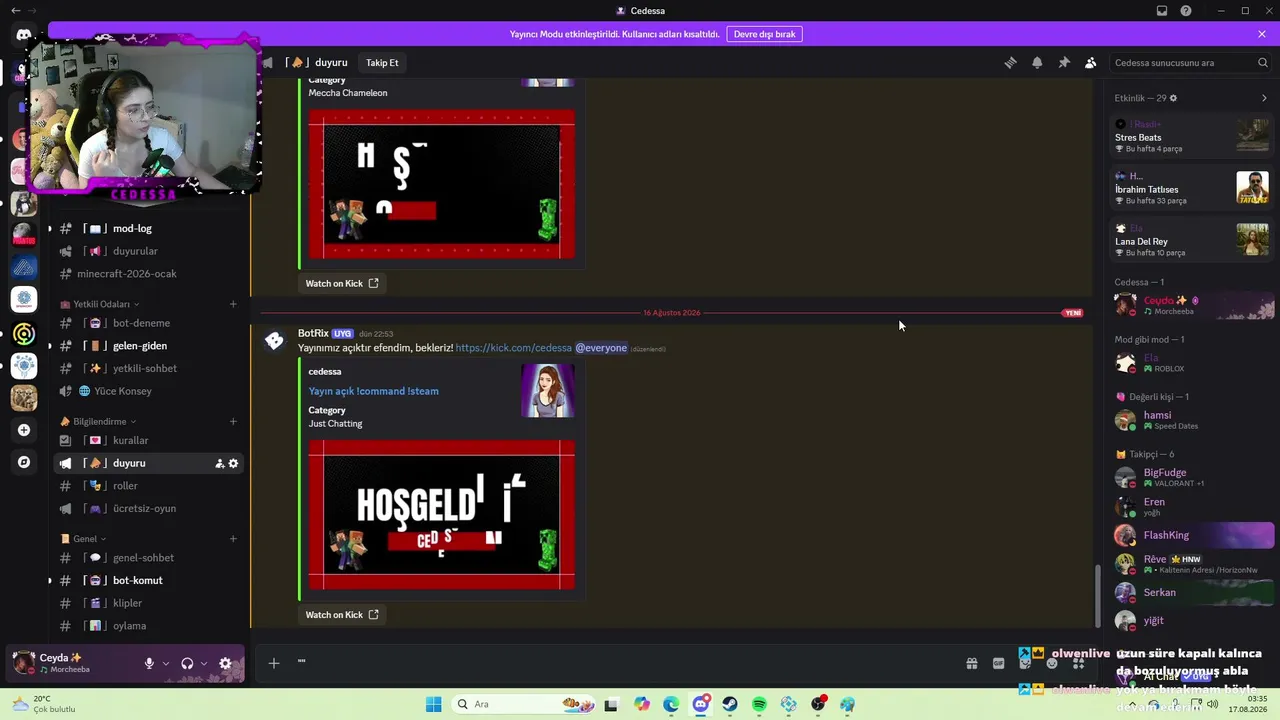
Task: Create a channel in Bilgilendirme
Action: click(x=233, y=421)
